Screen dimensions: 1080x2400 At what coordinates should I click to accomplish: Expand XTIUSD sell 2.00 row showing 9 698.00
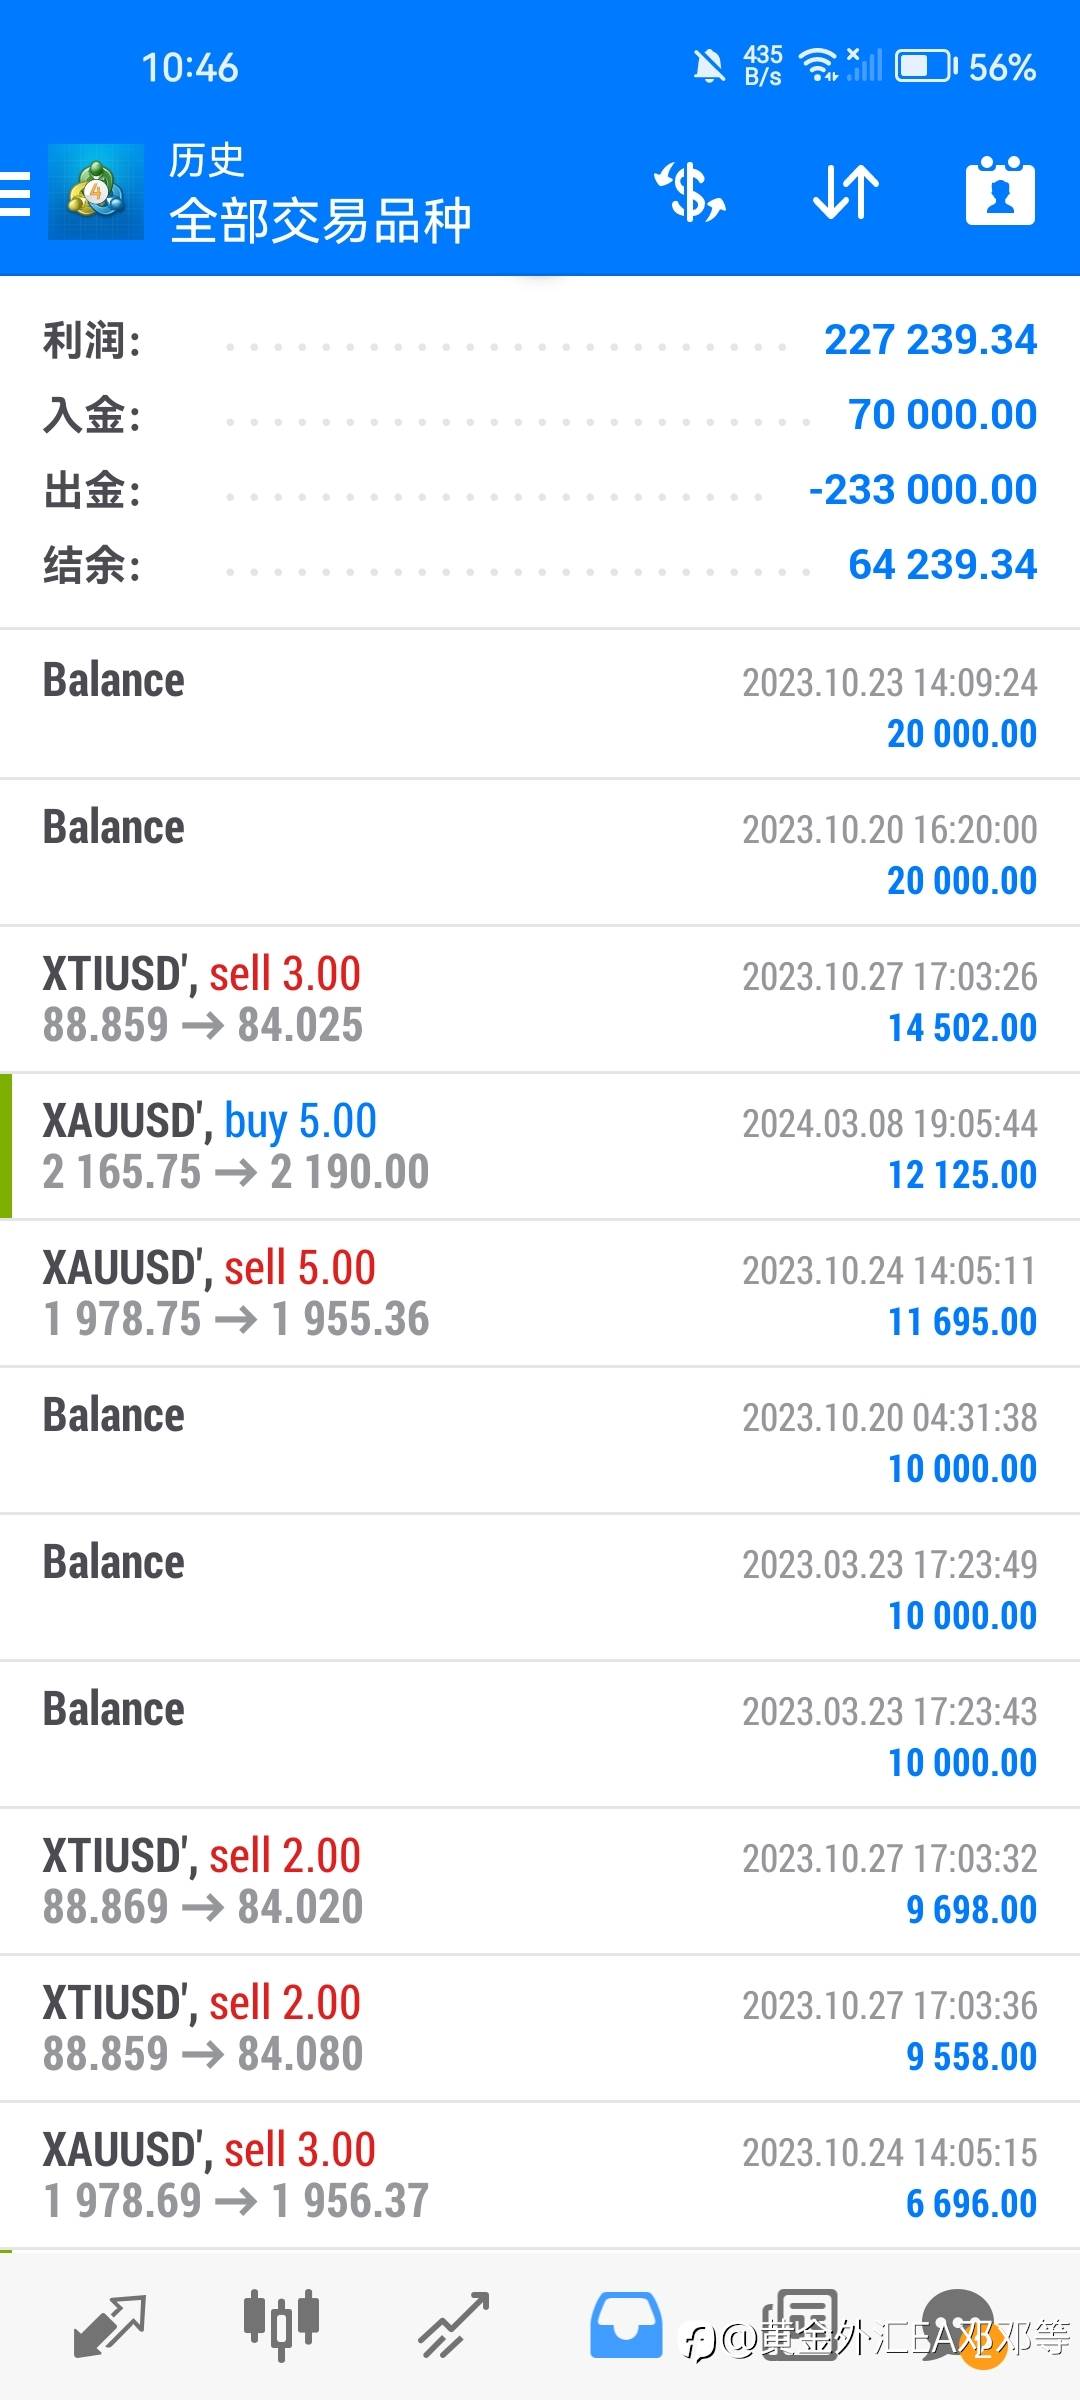coord(540,1882)
